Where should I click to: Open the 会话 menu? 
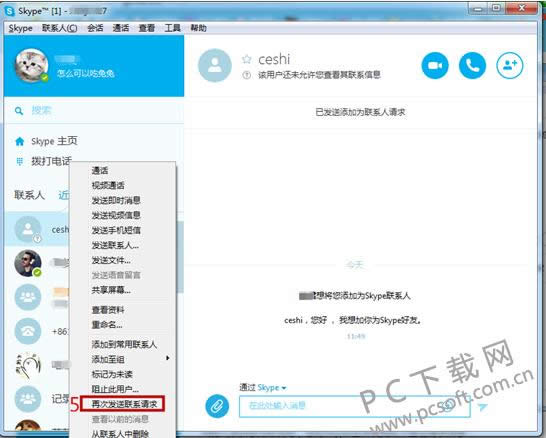[x=95, y=28]
